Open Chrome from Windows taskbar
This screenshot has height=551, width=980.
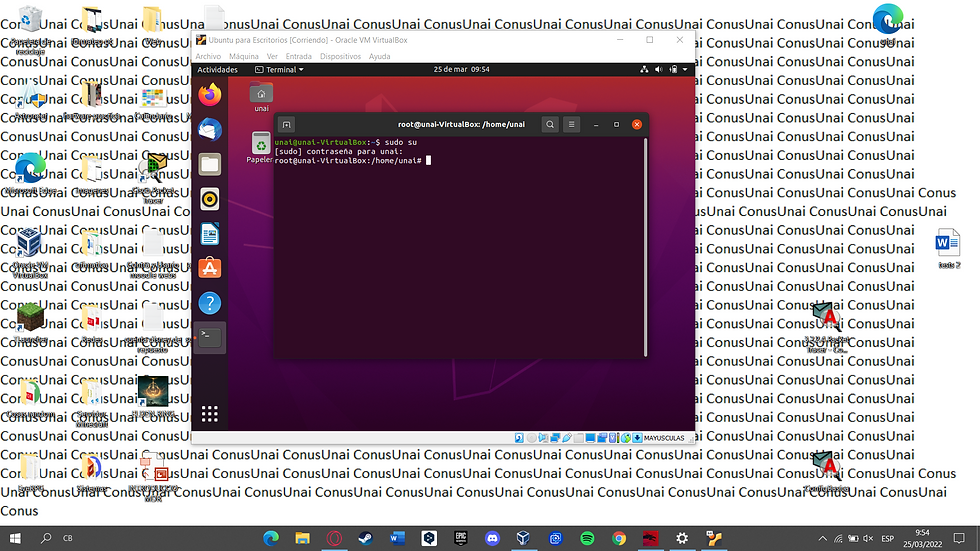point(619,538)
